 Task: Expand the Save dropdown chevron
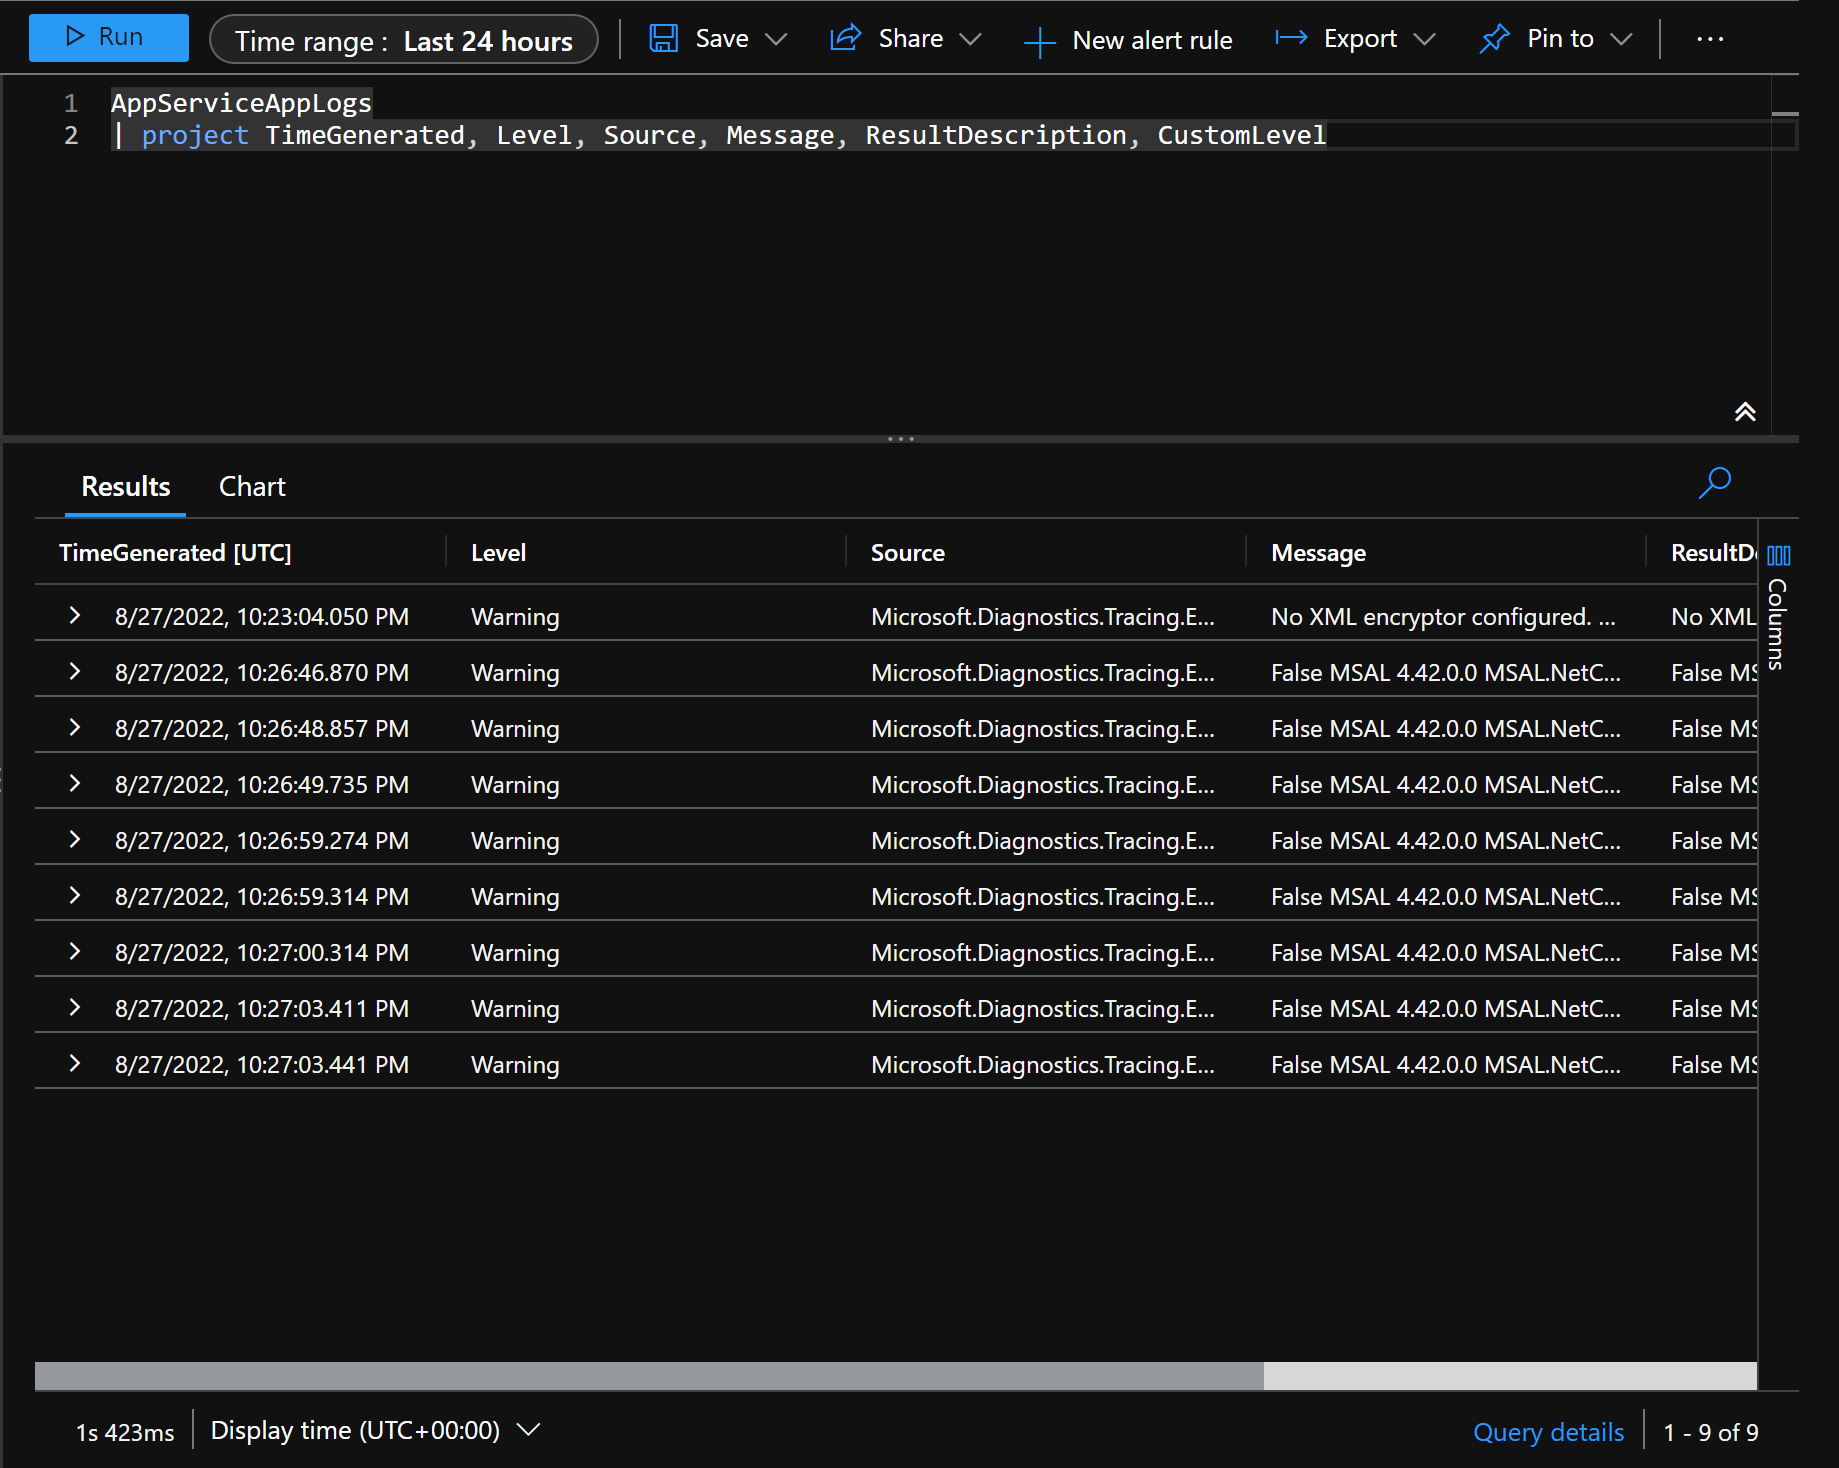[x=776, y=39]
